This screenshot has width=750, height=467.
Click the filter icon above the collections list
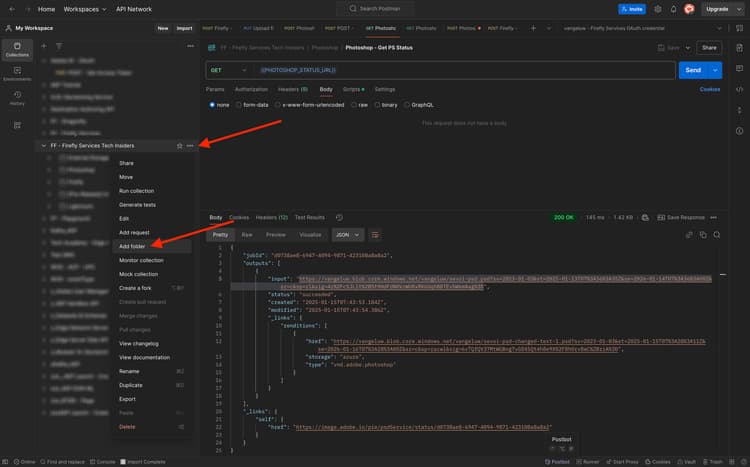click(59, 46)
